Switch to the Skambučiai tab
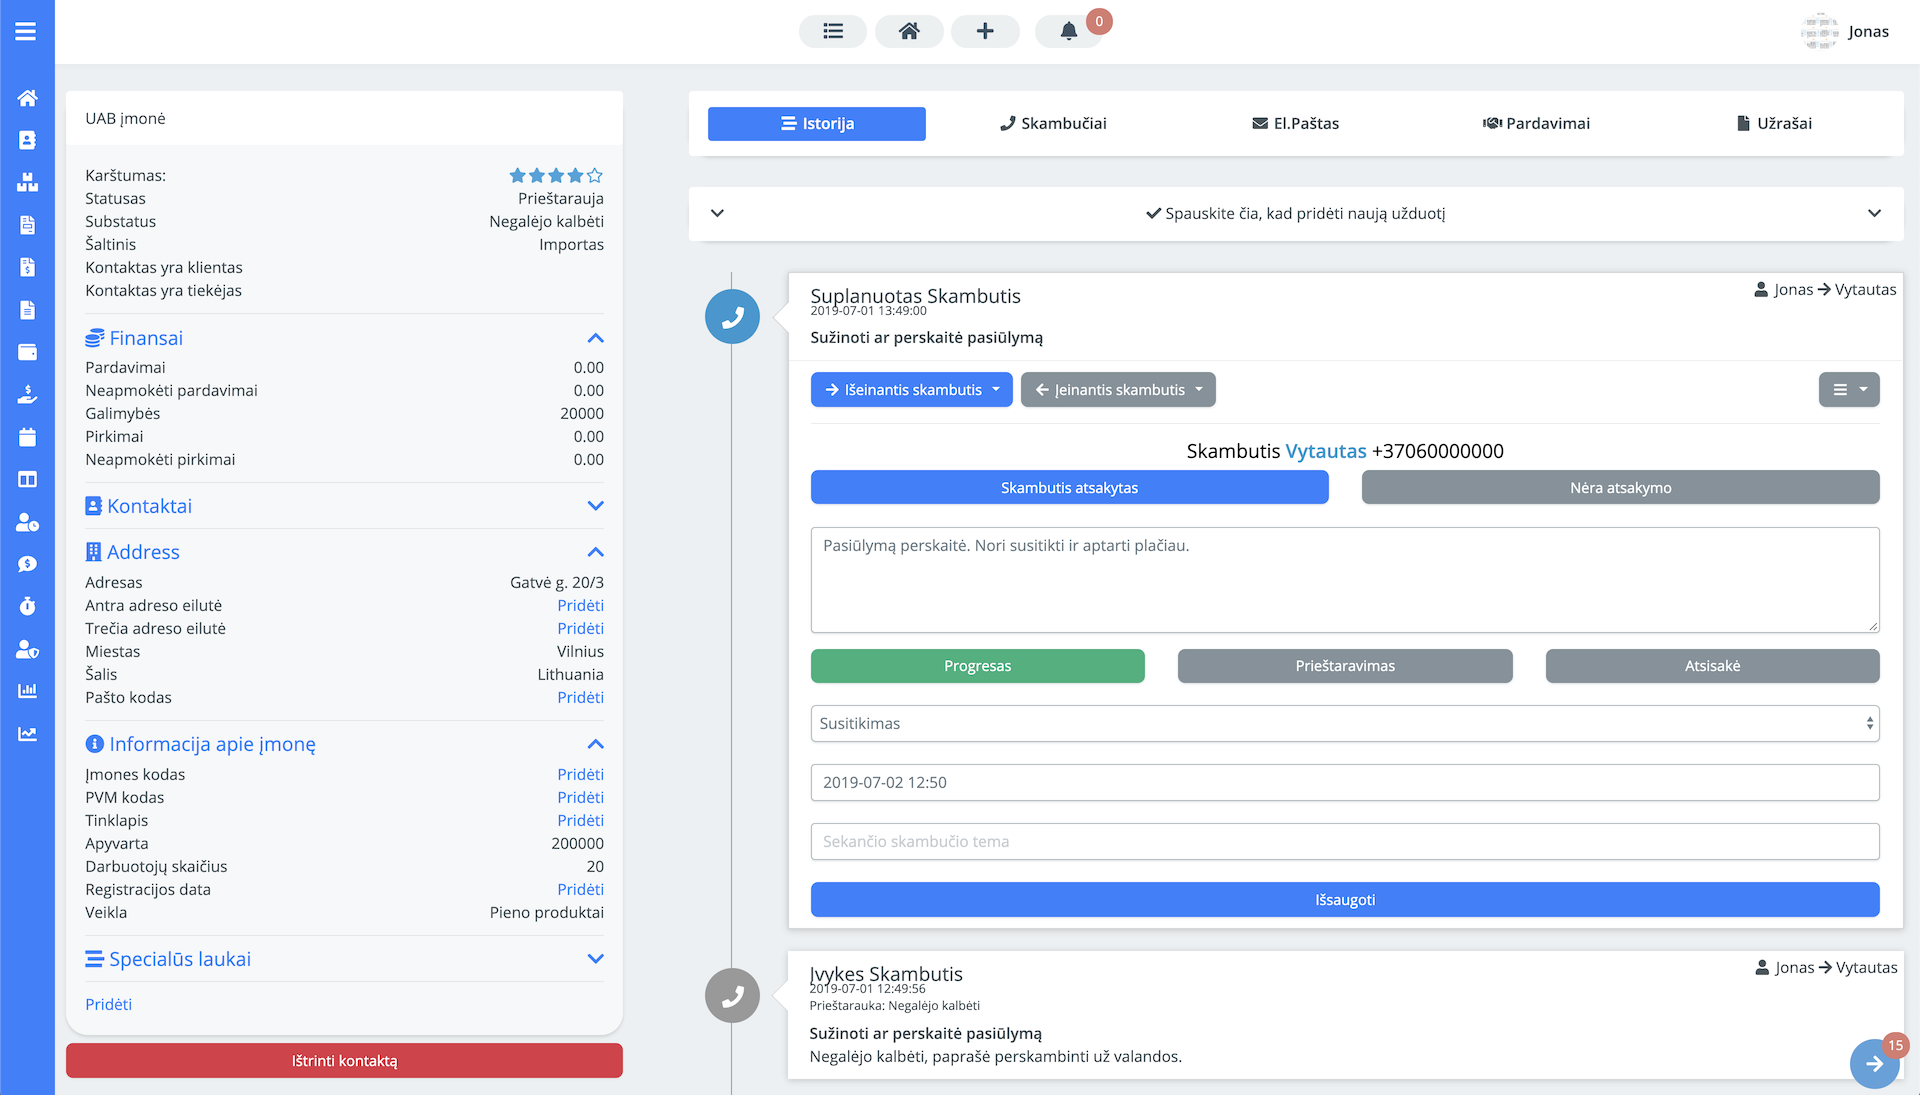The image size is (1920, 1095). (x=1053, y=124)
